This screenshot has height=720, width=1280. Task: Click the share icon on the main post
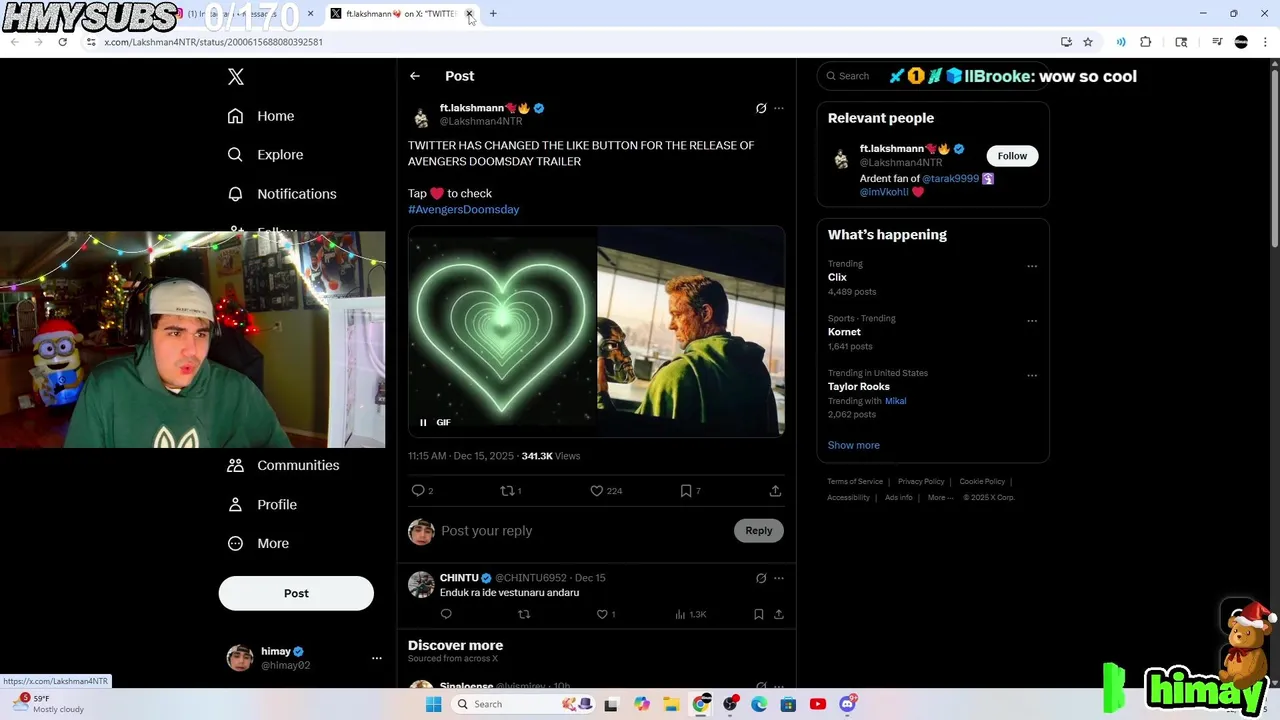[775, 491]
